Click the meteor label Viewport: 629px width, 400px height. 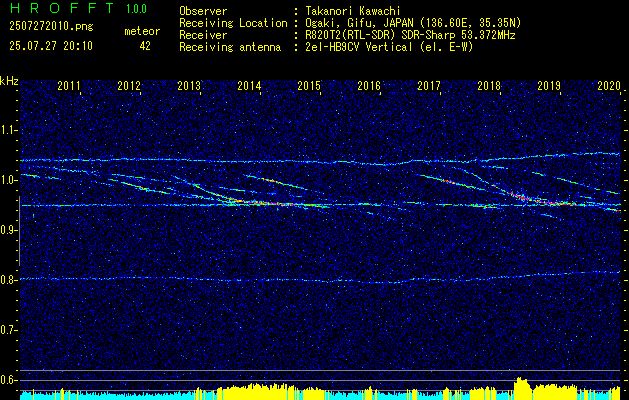142,31
